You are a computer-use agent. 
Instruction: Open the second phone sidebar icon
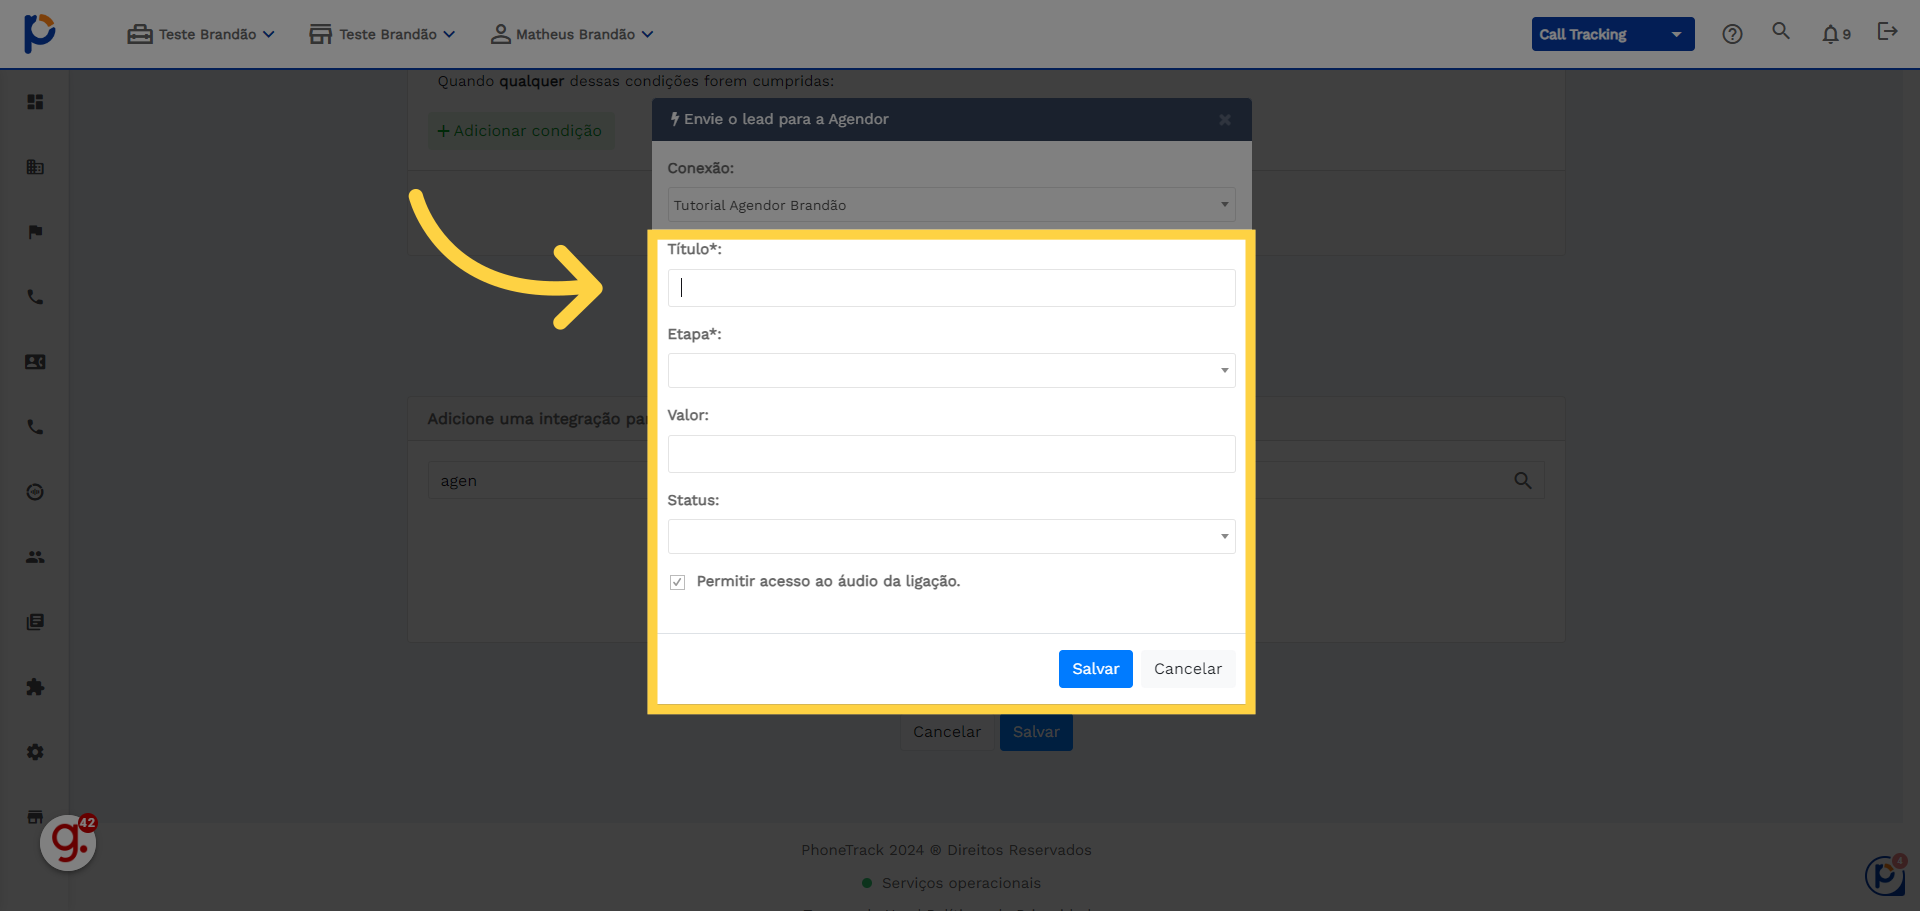[35, 427]
